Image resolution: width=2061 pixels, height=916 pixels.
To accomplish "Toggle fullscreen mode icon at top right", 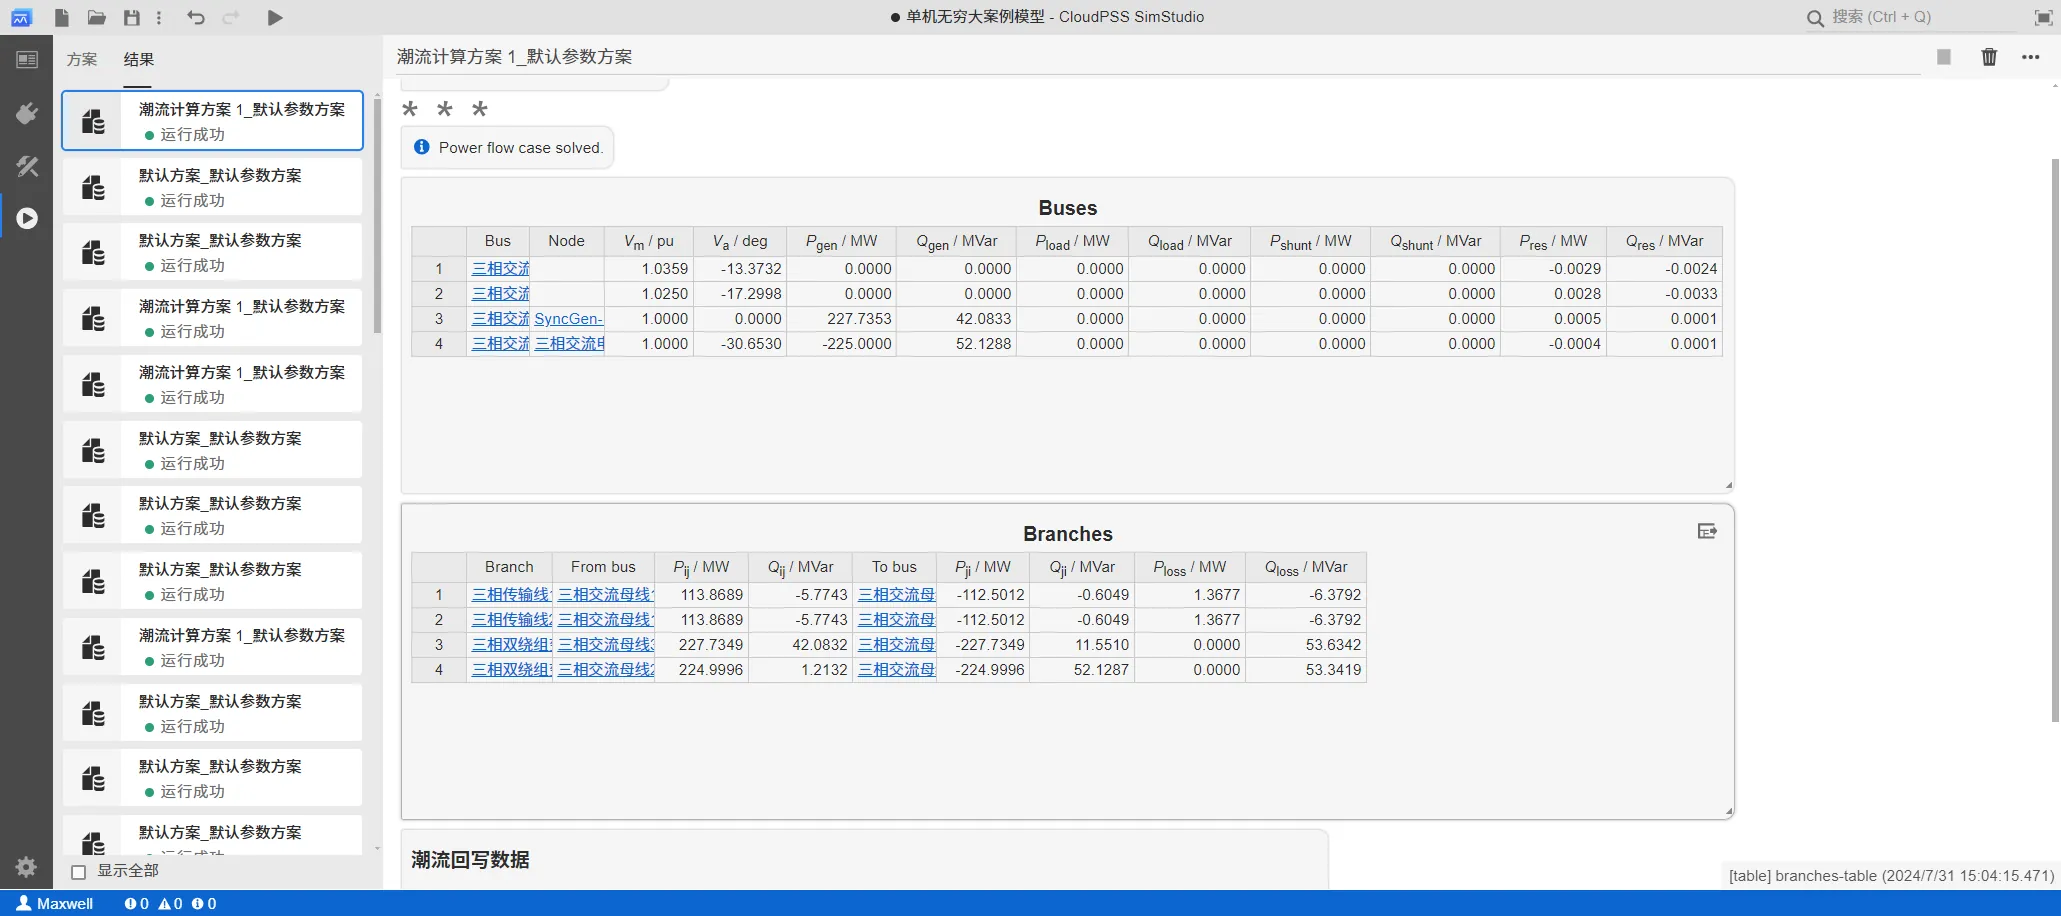I will (2044, 17).
